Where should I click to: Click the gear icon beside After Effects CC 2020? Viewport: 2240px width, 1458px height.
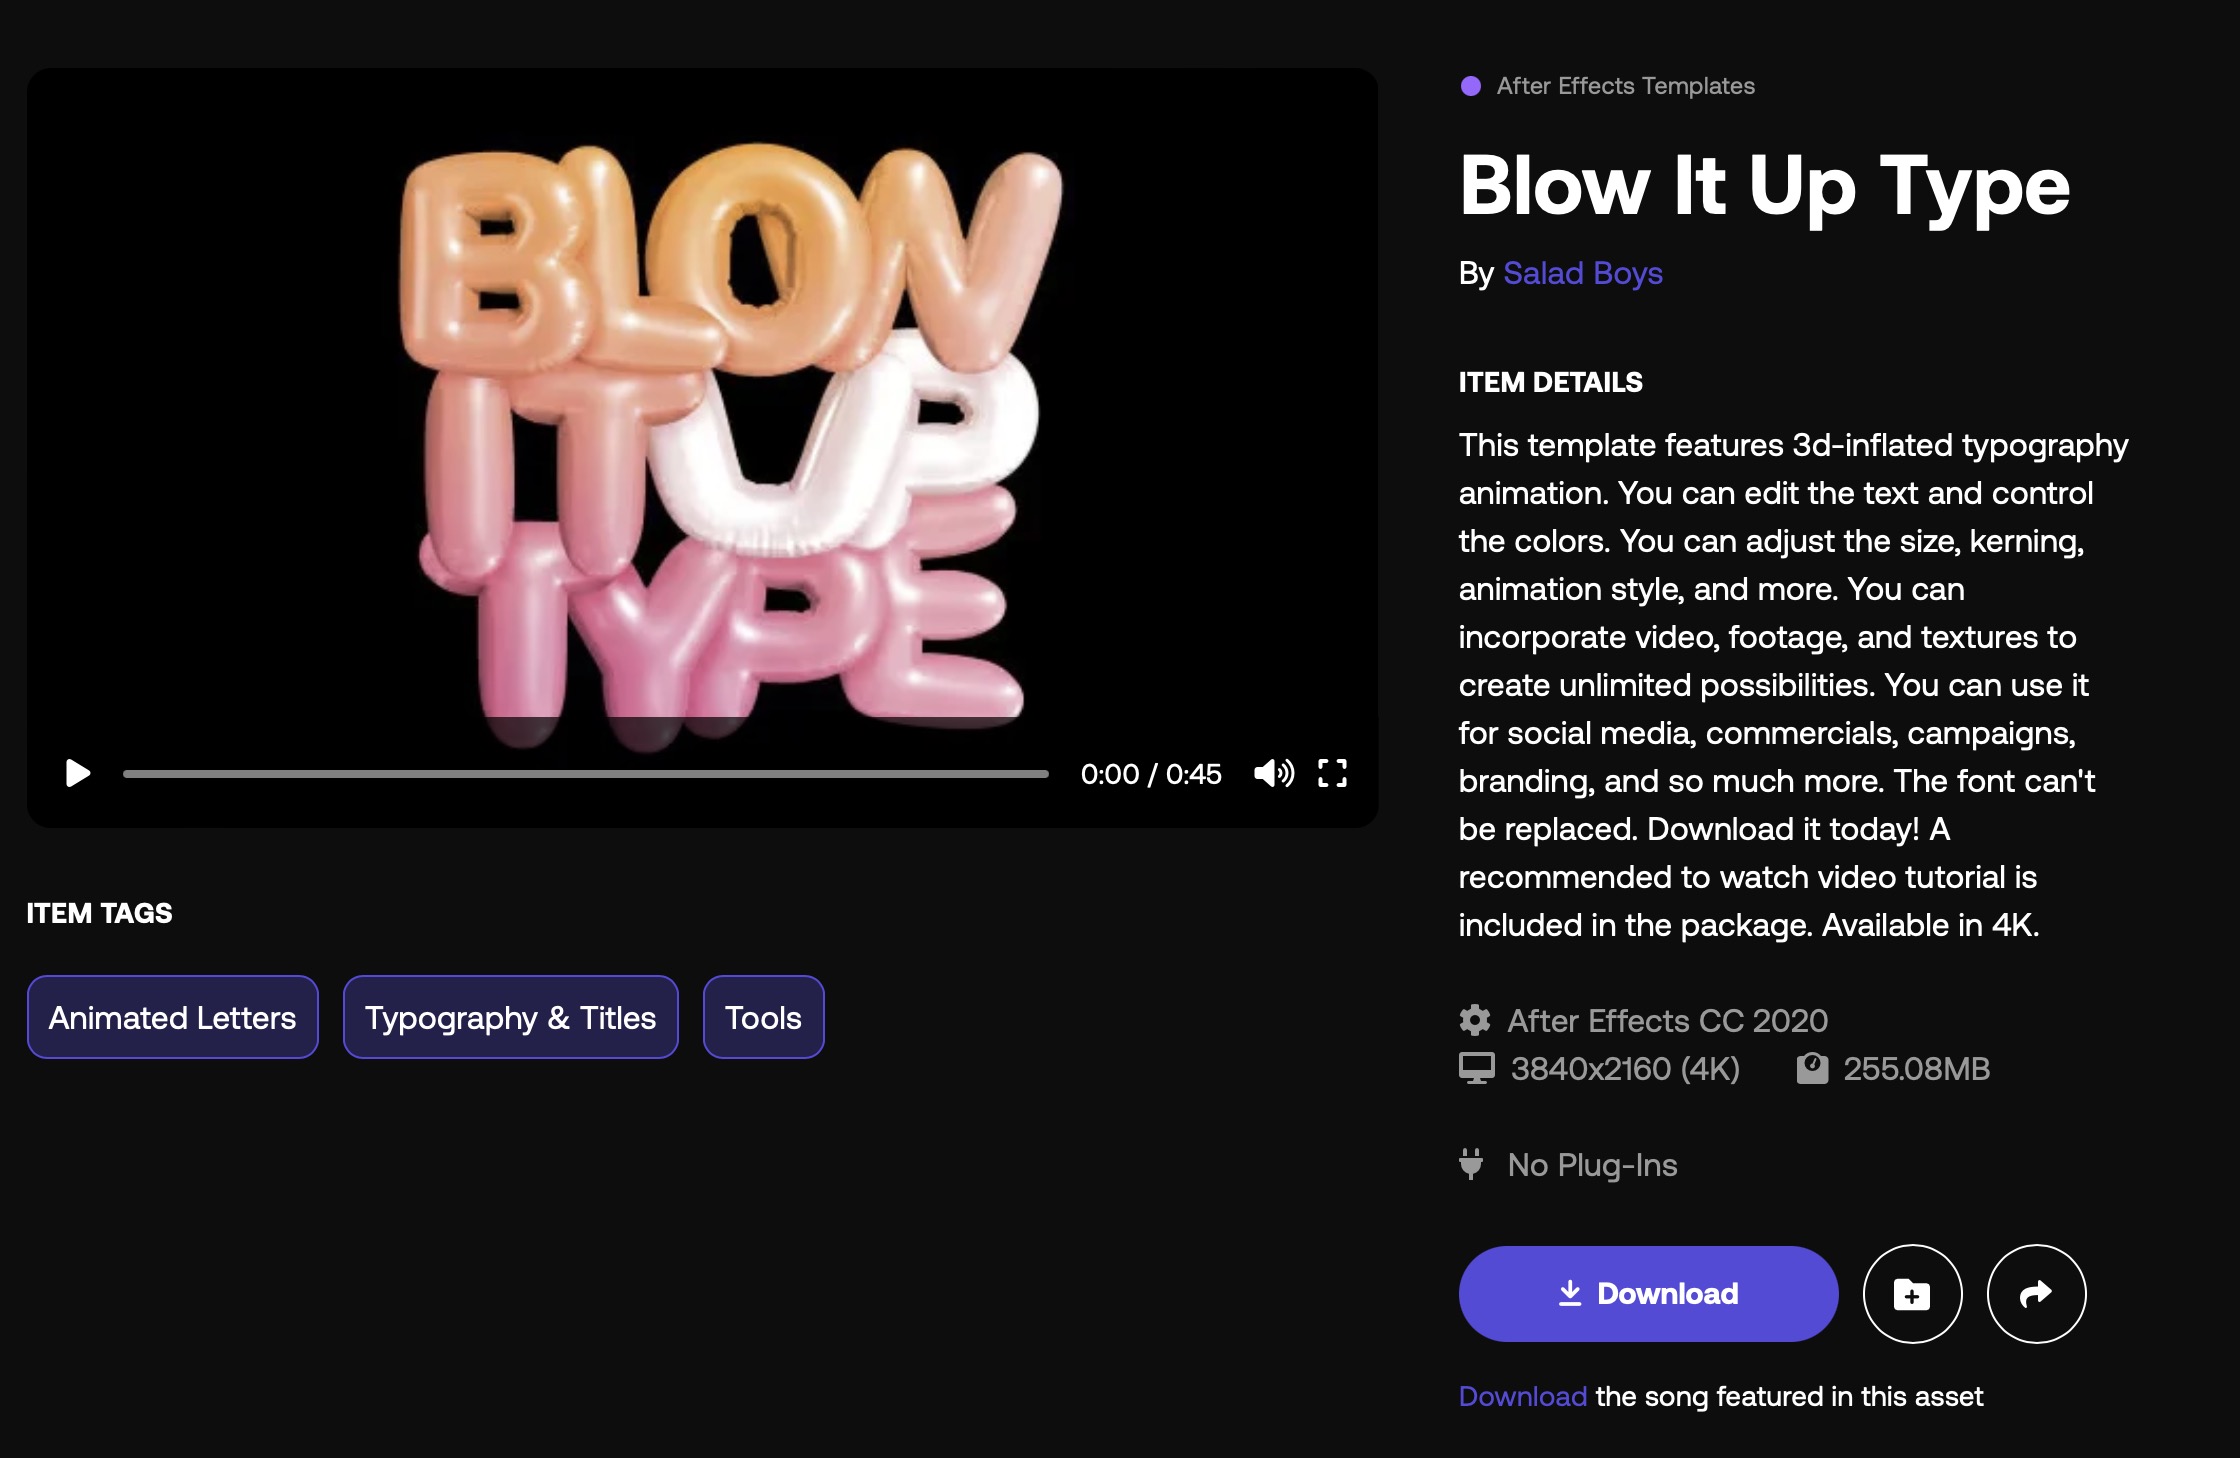(1475, 1020)
